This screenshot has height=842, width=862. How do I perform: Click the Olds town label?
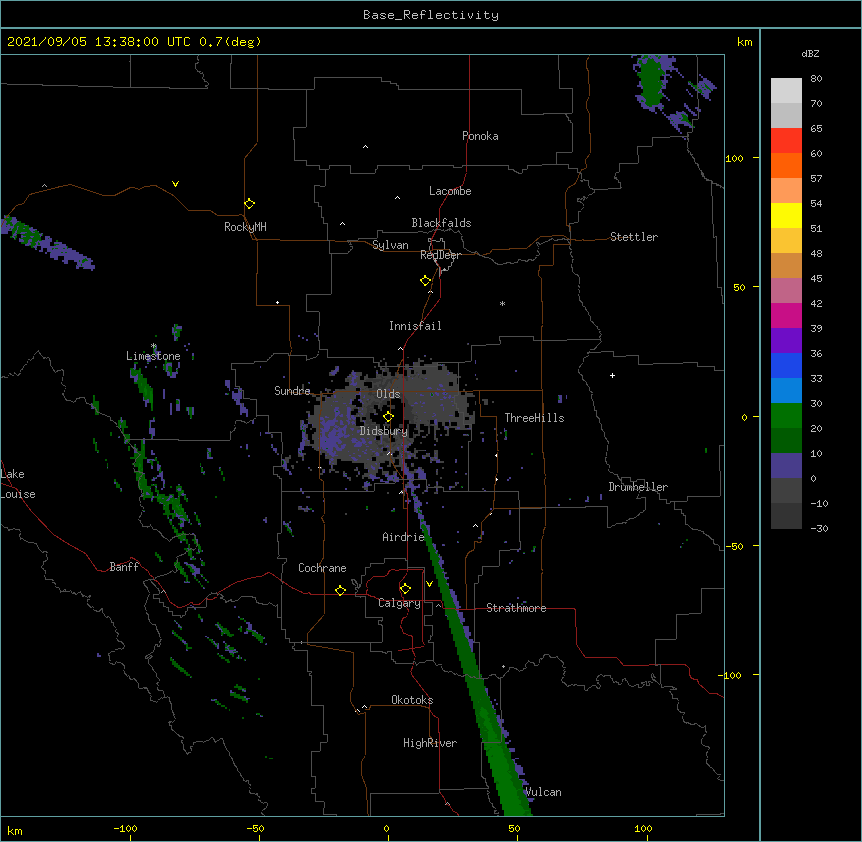(x=388, y=394)
